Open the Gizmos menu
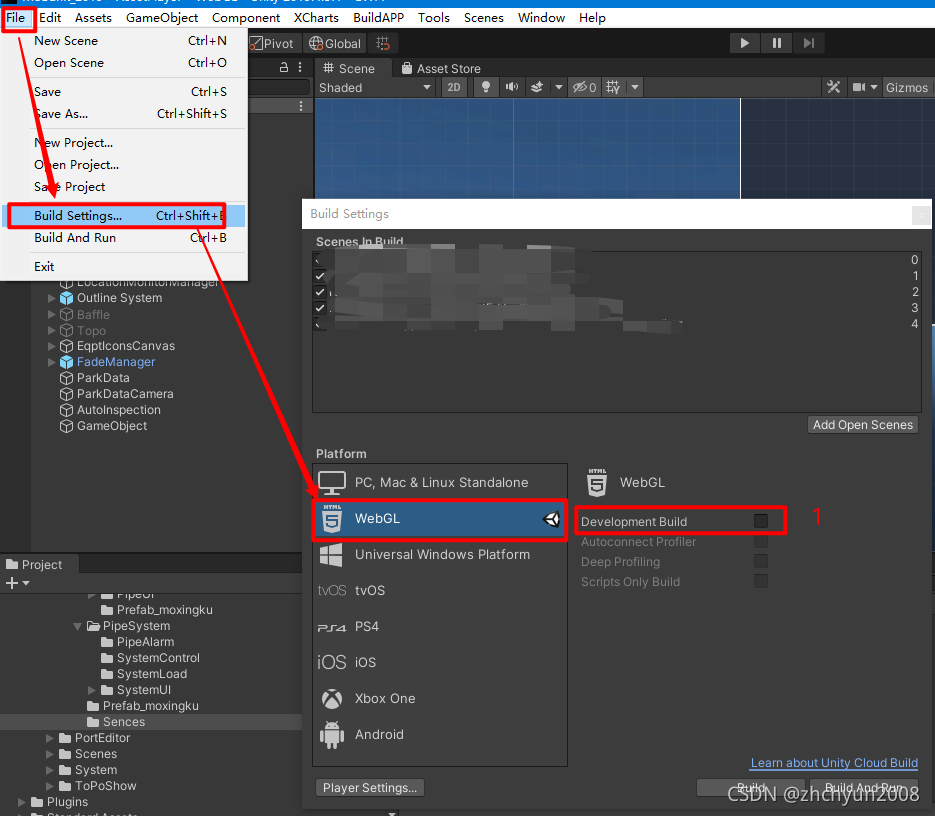 point(906,88)
